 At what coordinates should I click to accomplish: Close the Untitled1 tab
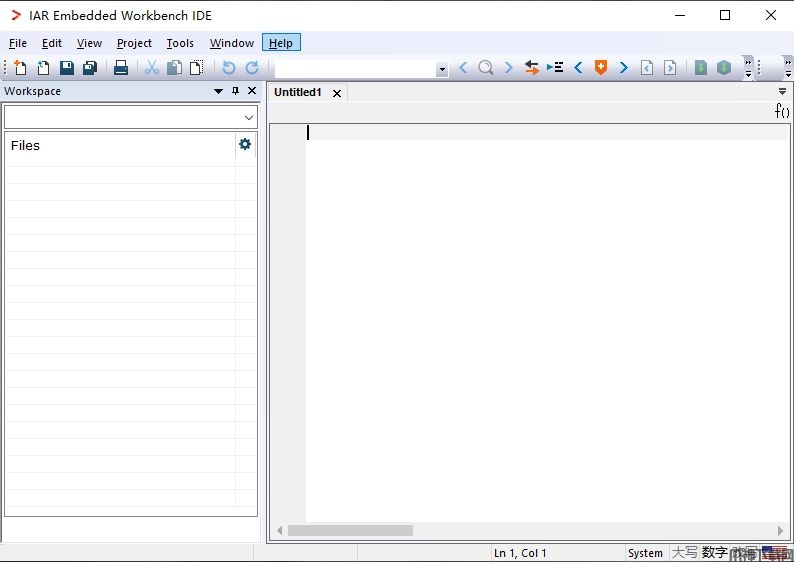(337, 93)
